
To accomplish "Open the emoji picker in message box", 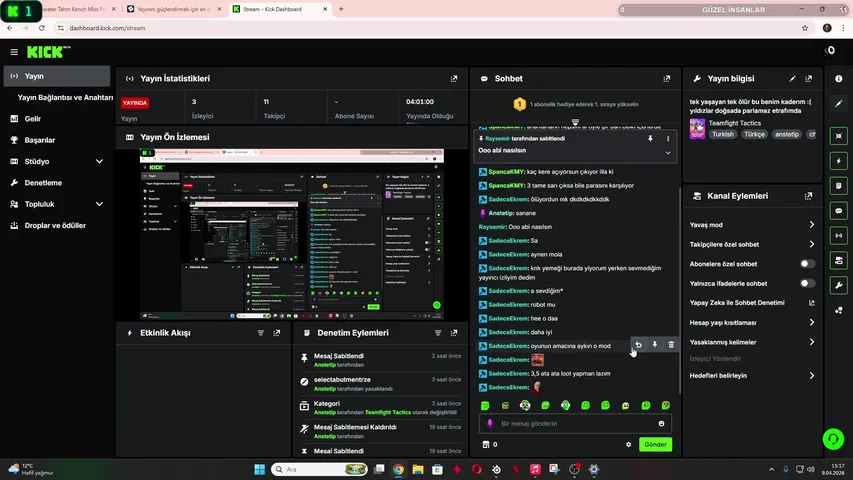I will [x=661, y=423].
